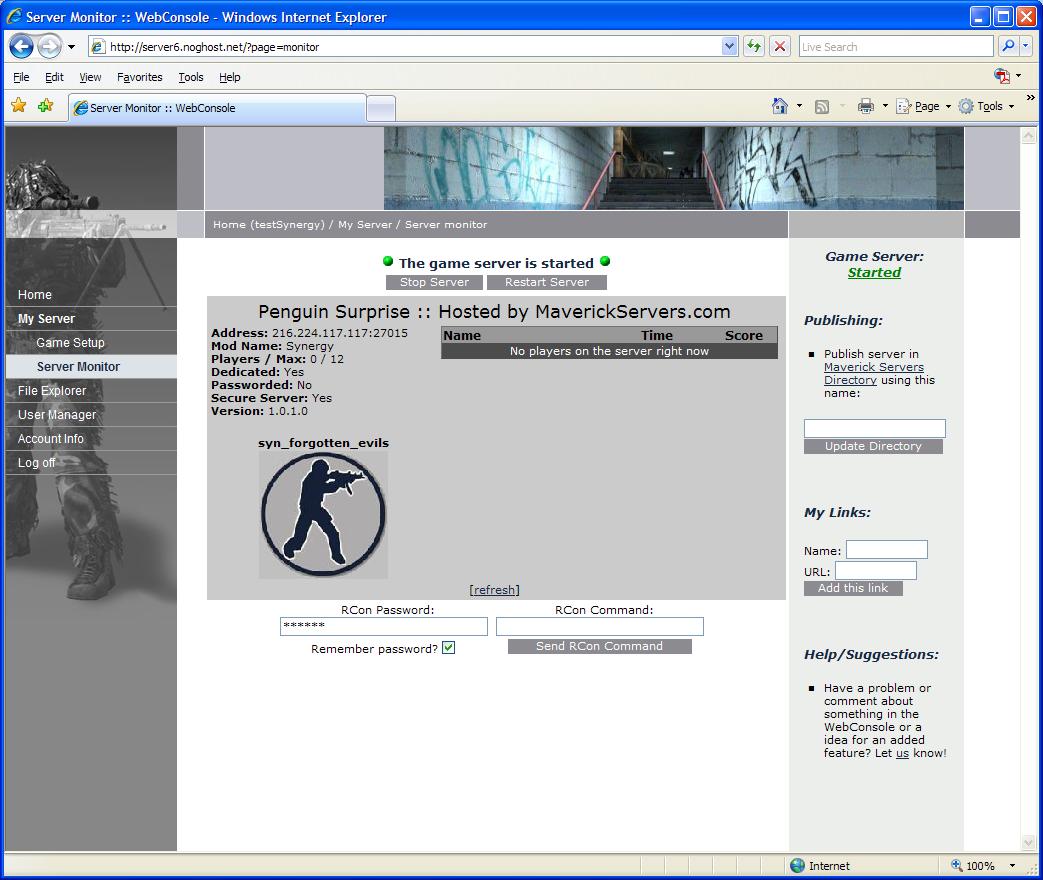Viewport: 1043px width, 880px height.
Task: Click the scrollbar down arrow
Action: [x=1028, y=843]
